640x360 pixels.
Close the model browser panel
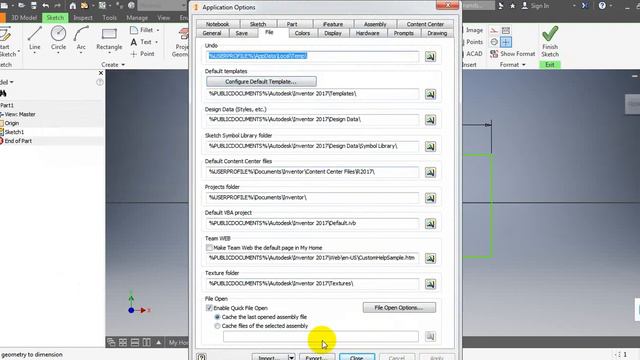tap(101, 73)
